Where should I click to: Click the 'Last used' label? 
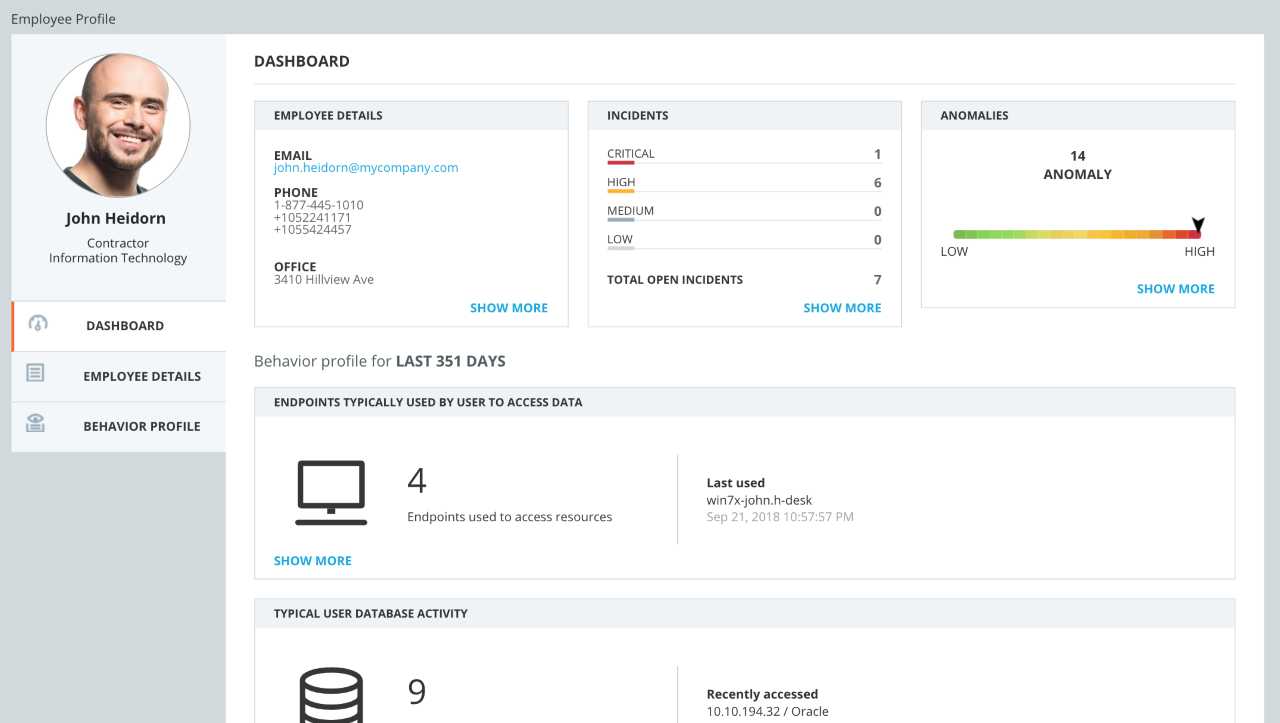(736, 483)
